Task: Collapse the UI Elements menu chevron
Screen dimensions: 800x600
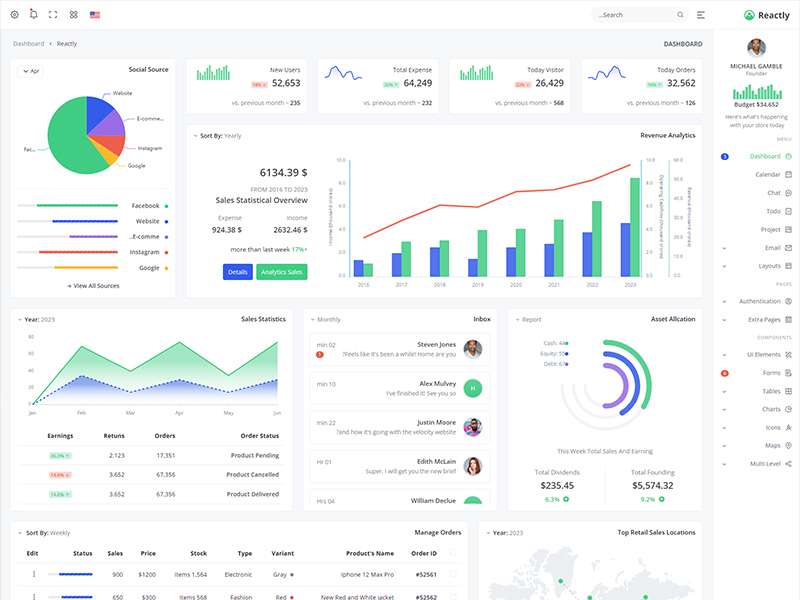Action: click(723, 353)
